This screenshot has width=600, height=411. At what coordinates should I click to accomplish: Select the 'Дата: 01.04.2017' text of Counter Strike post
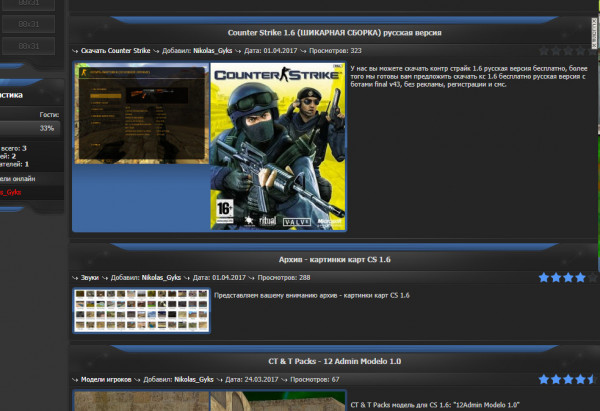click(x=271, y=51)
